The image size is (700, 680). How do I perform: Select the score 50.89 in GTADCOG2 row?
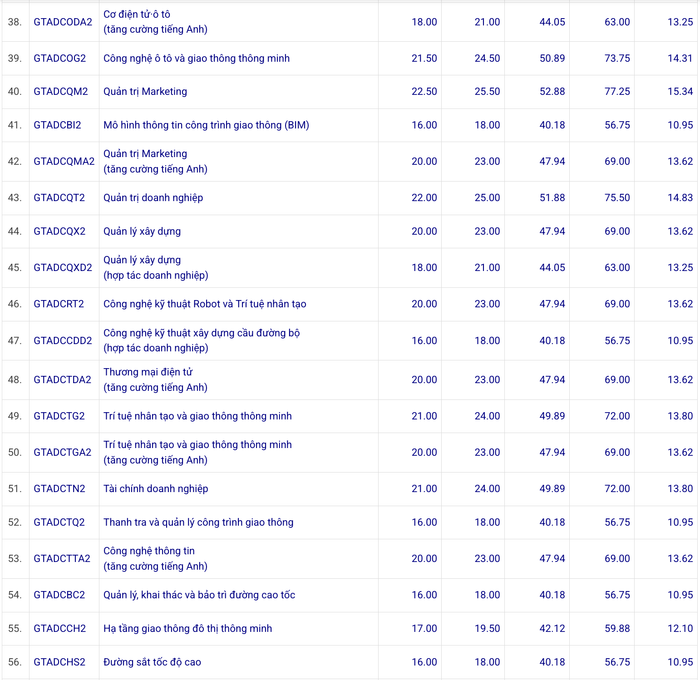(552, 58)
